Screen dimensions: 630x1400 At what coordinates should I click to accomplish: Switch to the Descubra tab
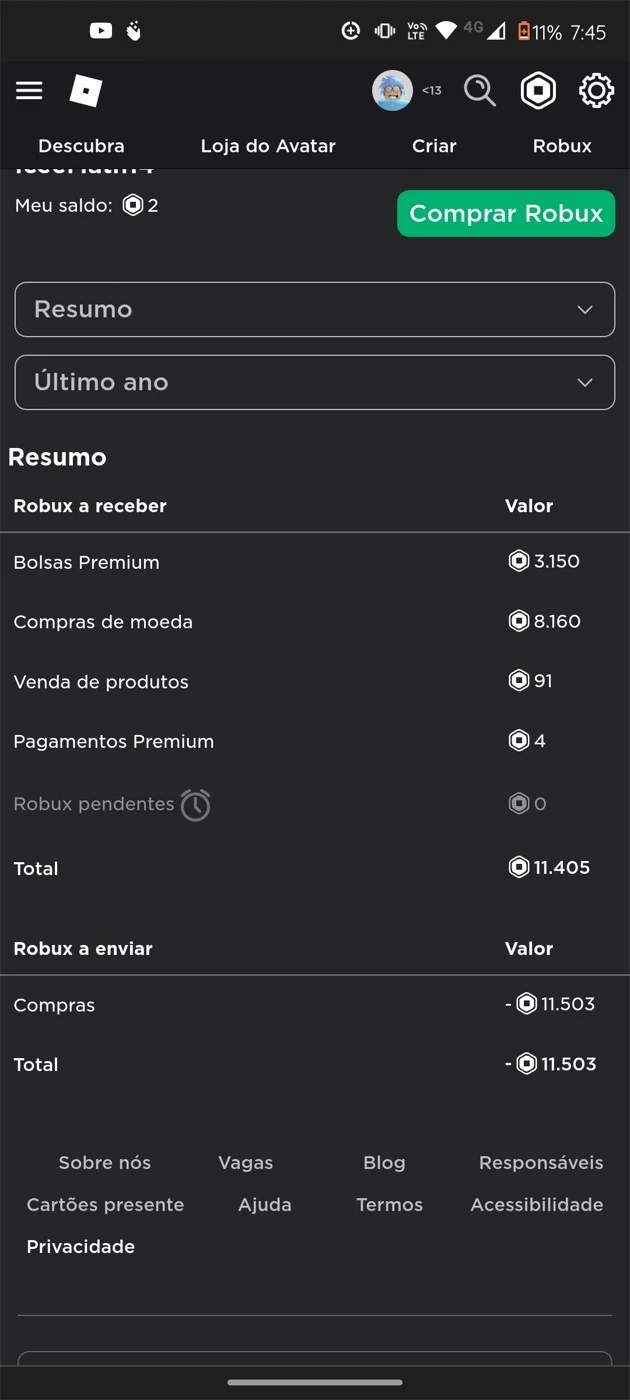[x=81, y=146]
